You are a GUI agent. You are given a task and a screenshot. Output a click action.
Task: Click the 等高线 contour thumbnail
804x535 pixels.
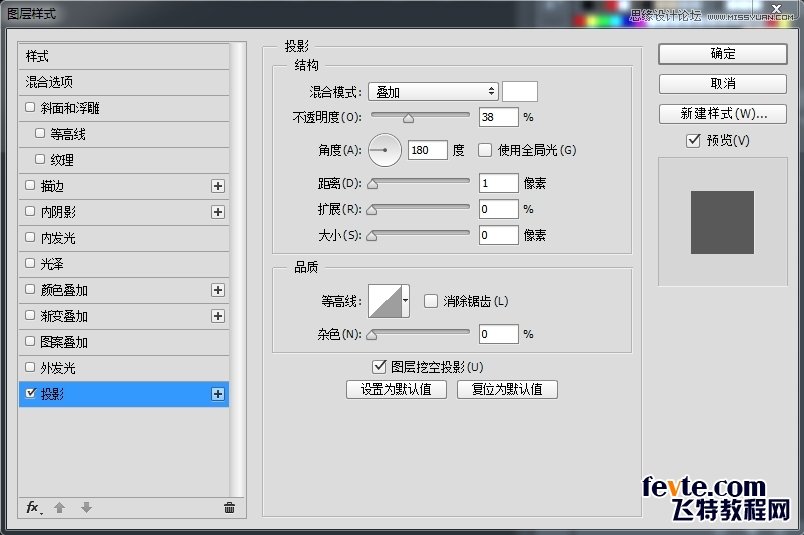coord(385,301)
